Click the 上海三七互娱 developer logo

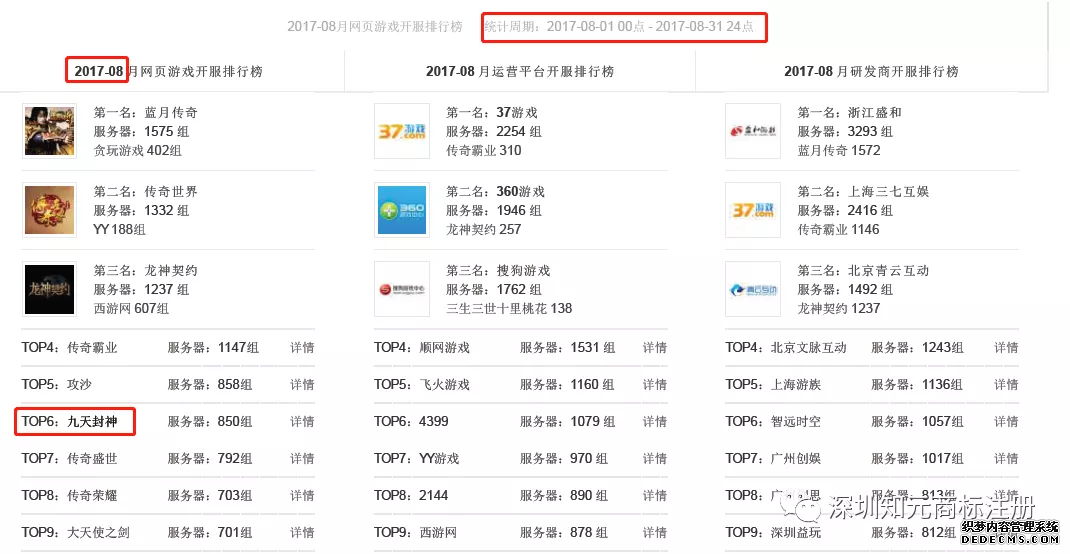[753, 210]
